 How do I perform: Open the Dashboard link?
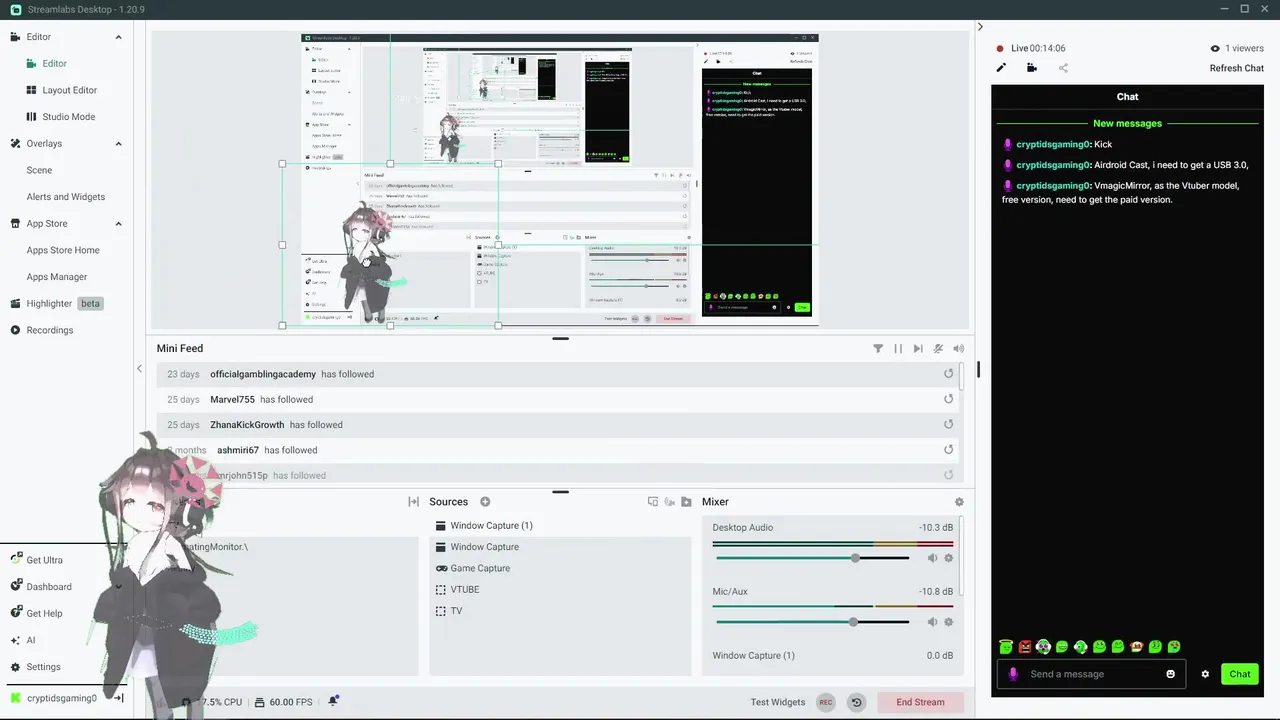48,587
